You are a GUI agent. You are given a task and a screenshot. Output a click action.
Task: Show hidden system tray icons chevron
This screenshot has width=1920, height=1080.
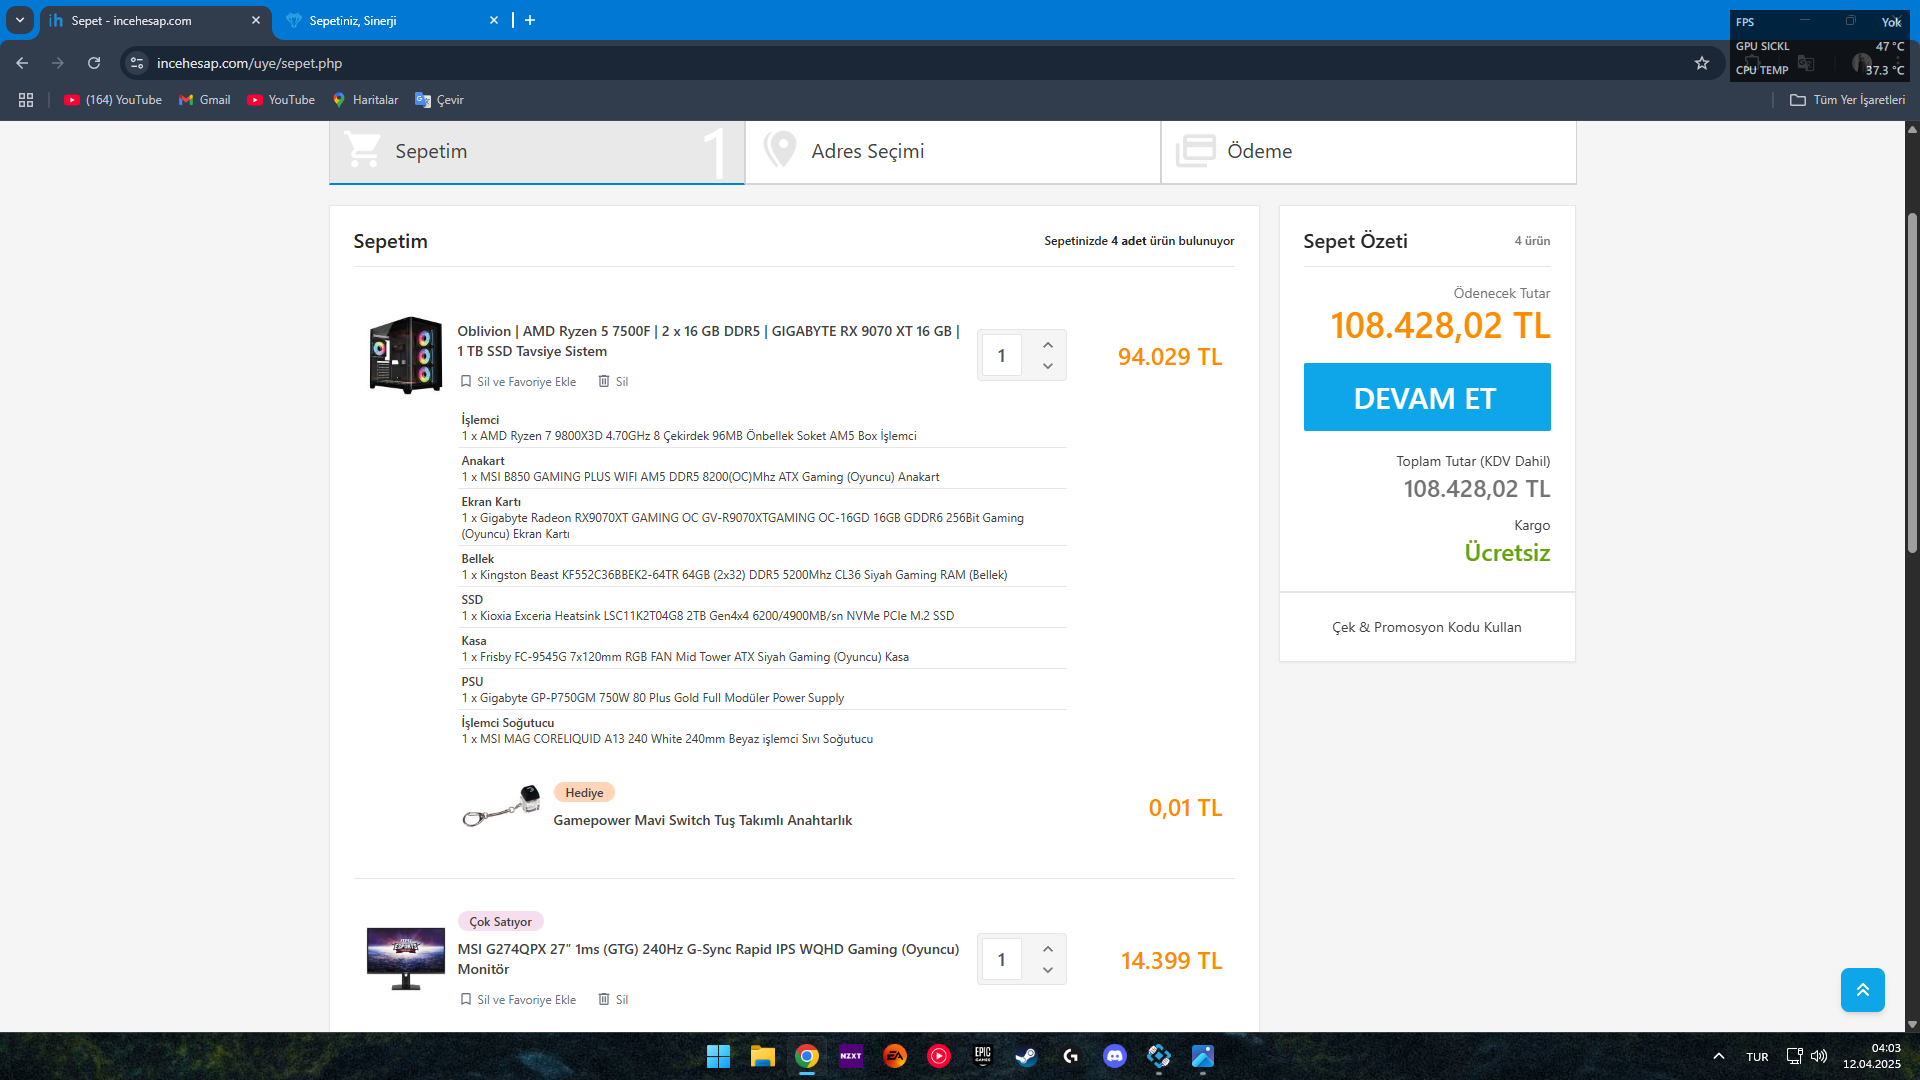point(1718,1056)
